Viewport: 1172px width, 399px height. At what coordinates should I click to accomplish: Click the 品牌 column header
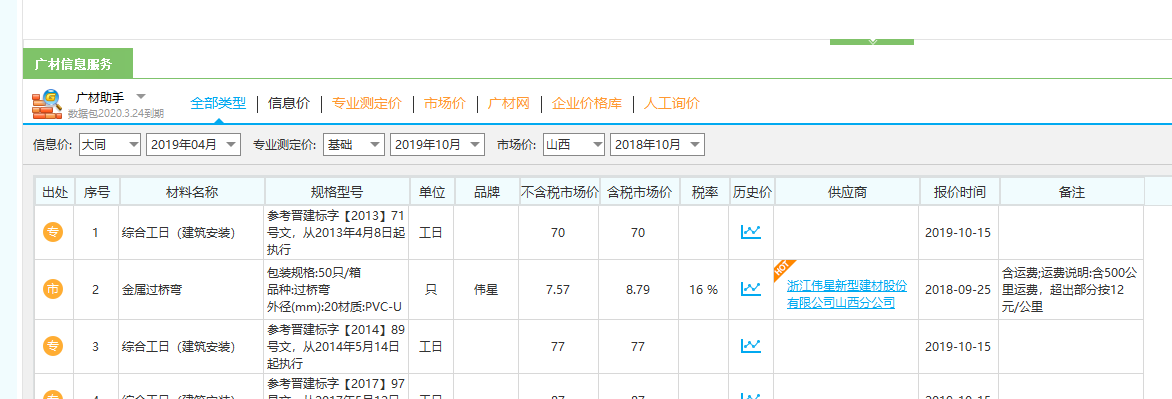487,192
